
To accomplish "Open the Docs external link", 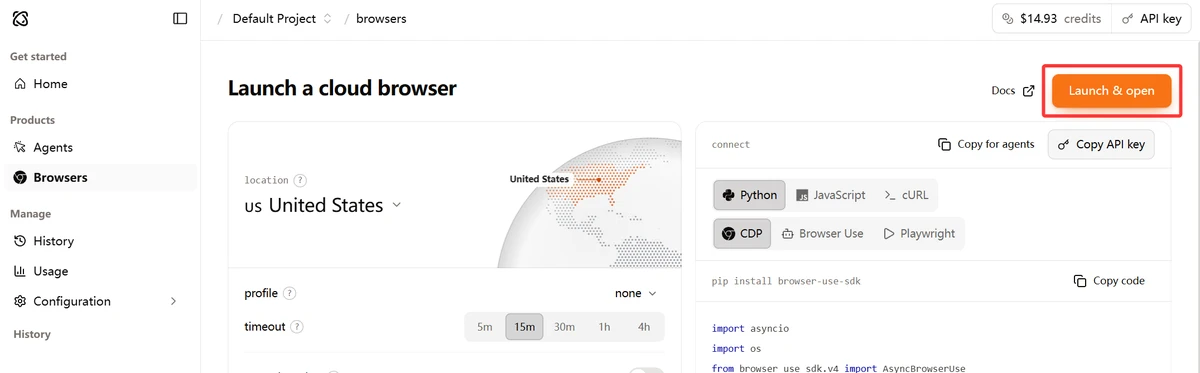I will point(1013,91).
